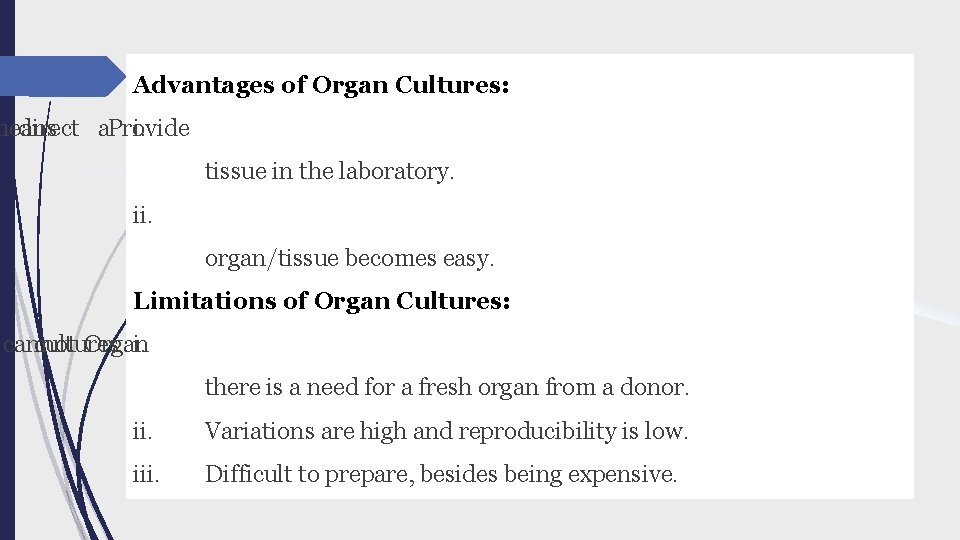The width and height of the screenshot is (960, 540).
Task: Click the line 'tissue in the laboratory.'
Action: 329,171
